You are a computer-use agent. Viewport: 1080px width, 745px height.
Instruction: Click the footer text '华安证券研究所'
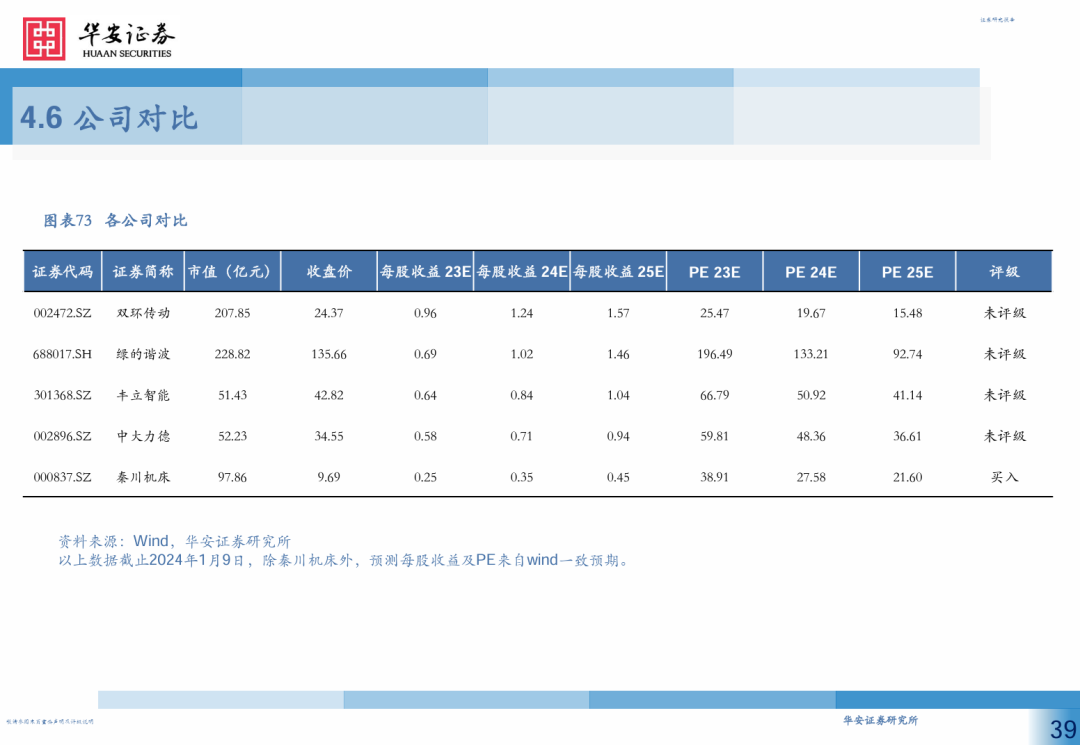point(880,720)
